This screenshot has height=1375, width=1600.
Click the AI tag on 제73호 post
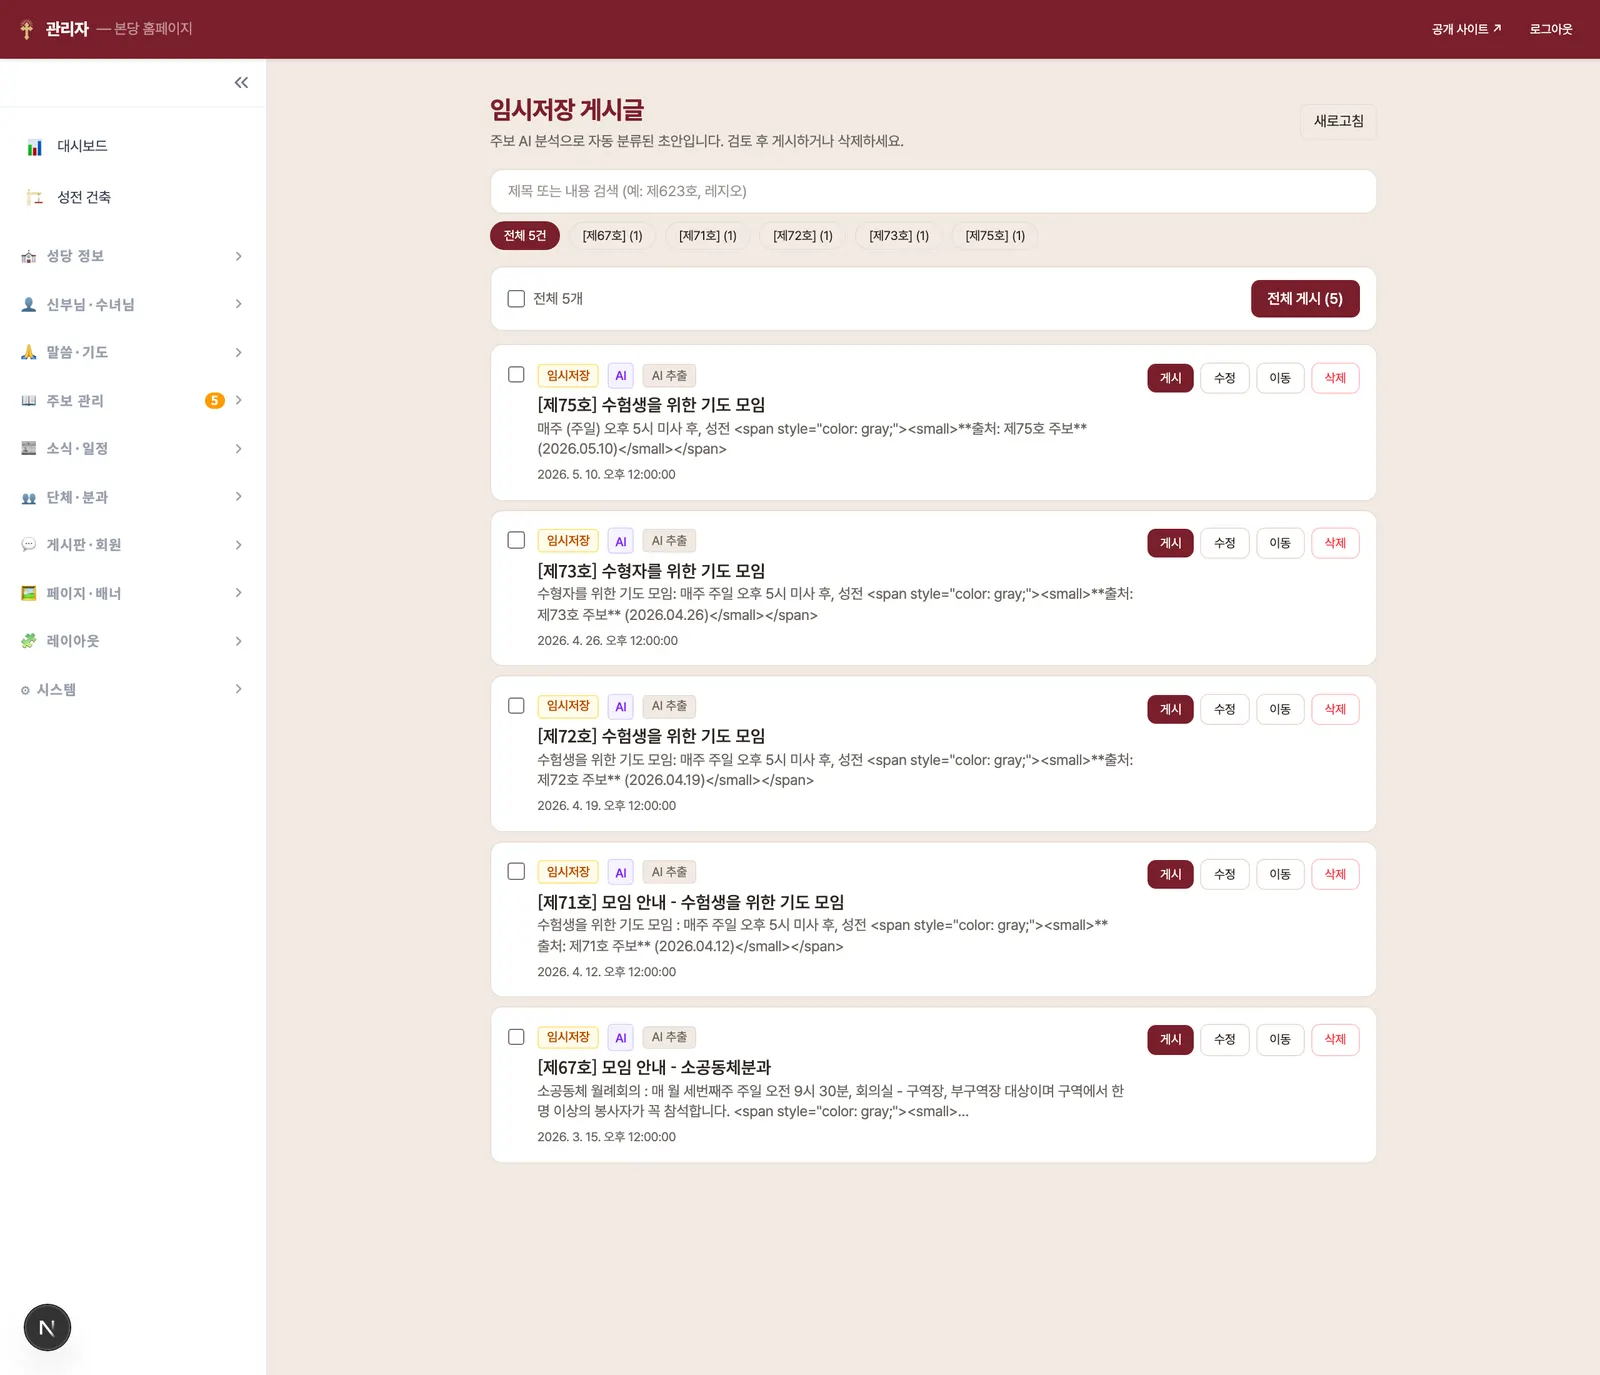(621, 542)
